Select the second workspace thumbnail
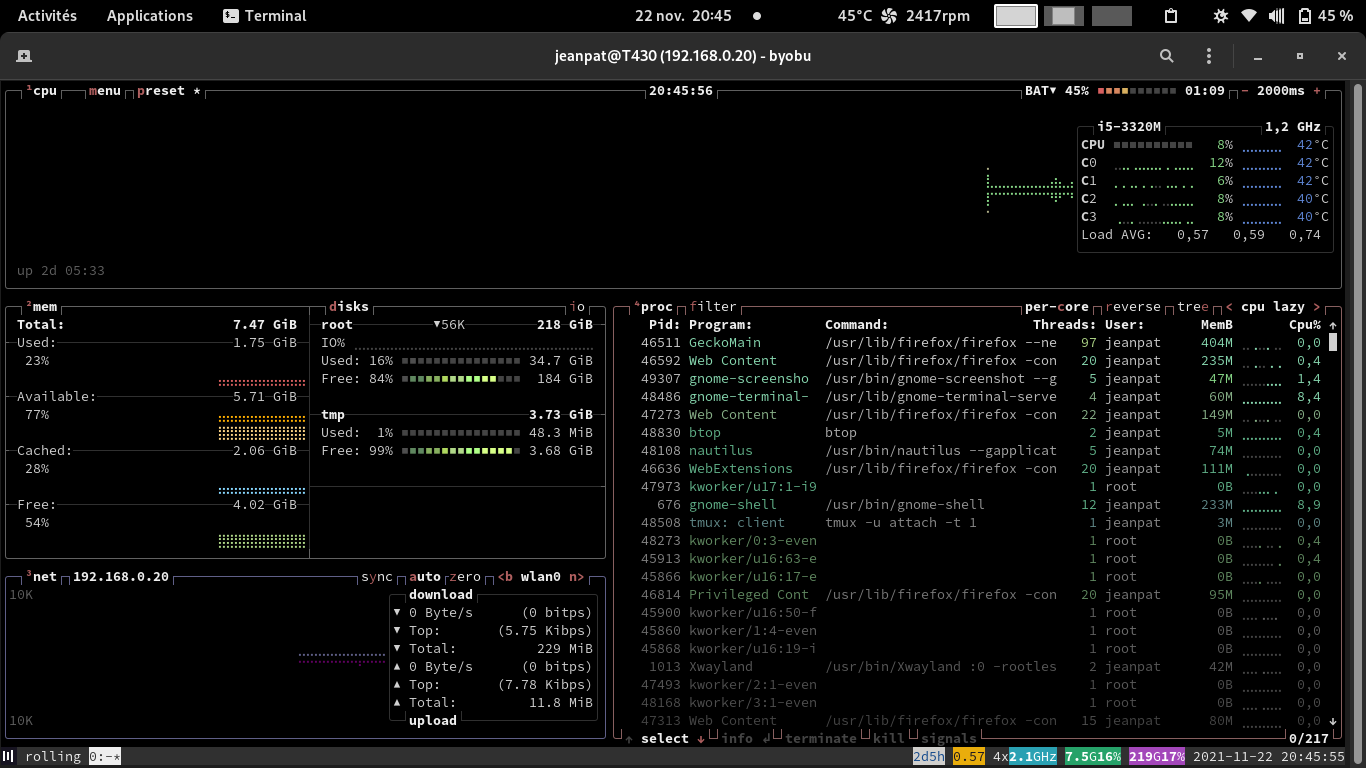The image size is (1366, 768). click(1064, 16)
